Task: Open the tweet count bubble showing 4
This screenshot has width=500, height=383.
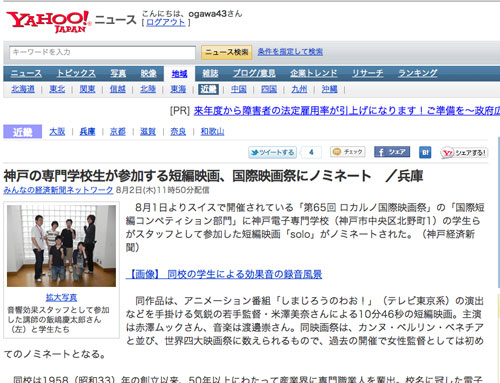Action: pos(311,152)
